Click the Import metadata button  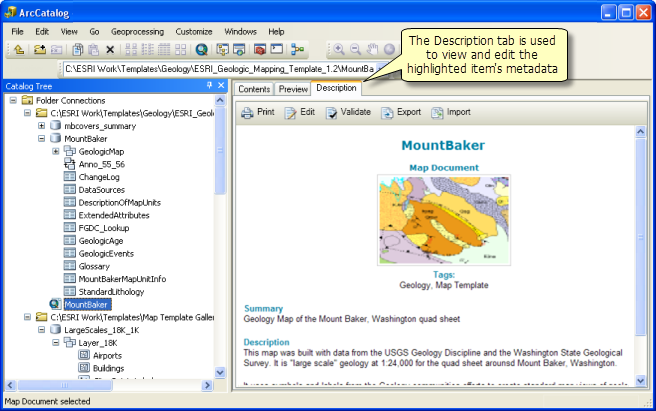click(x=451, y=112)
